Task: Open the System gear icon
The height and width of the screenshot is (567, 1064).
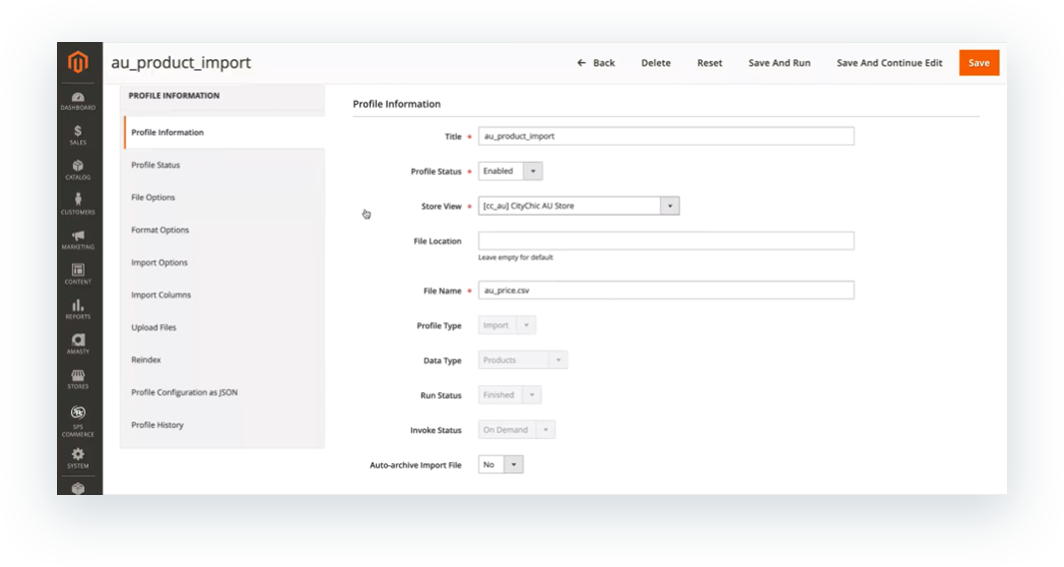Action: (78, 457)
